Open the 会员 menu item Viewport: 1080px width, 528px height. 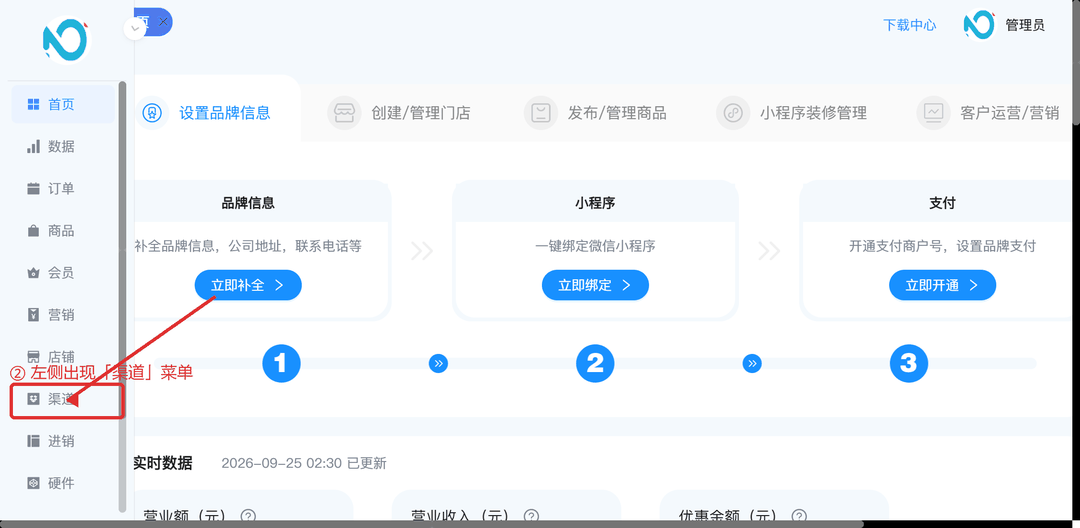point(63,273)
